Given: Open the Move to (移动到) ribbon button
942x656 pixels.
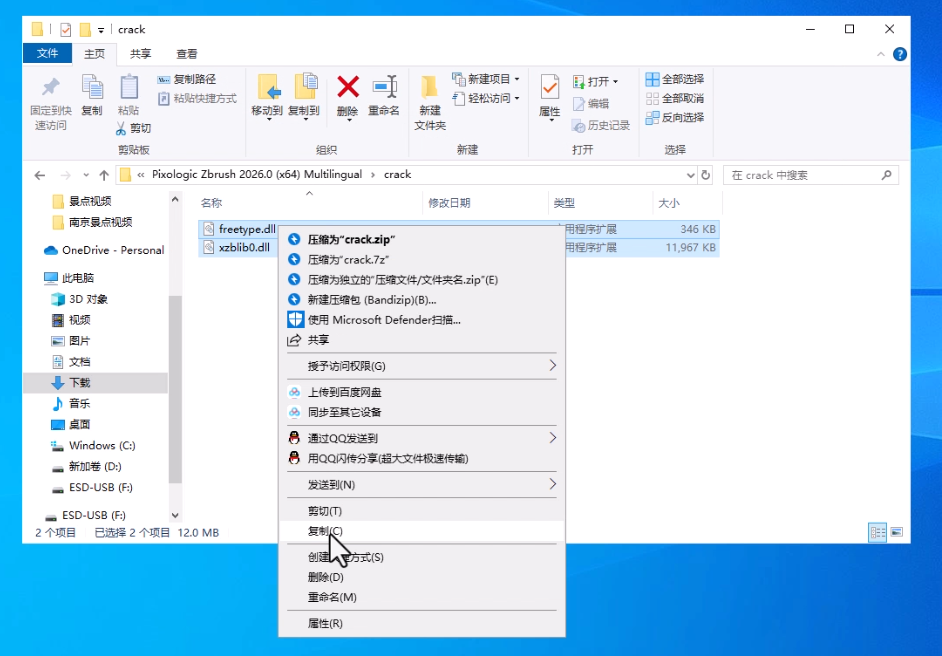Looking at the screenshot, I should pos(267,96).
